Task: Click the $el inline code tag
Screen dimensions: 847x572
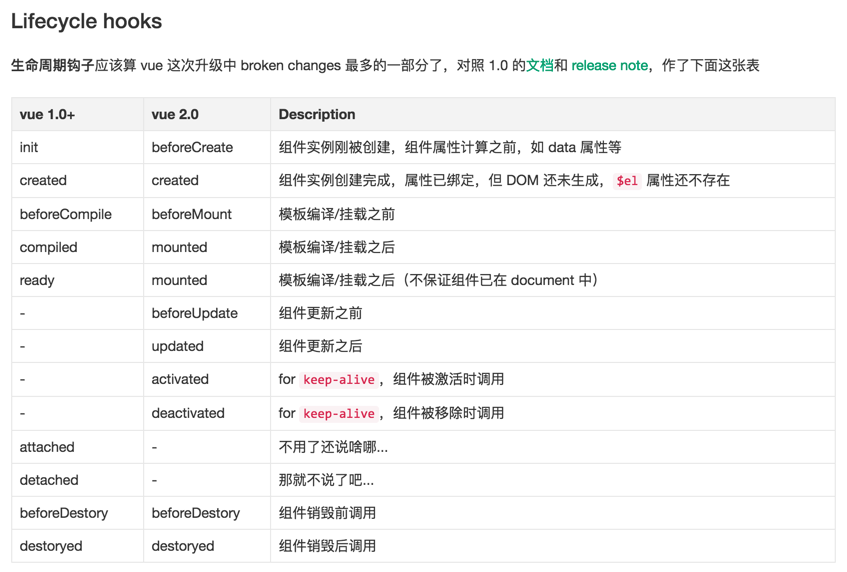Action: (627, 181)
